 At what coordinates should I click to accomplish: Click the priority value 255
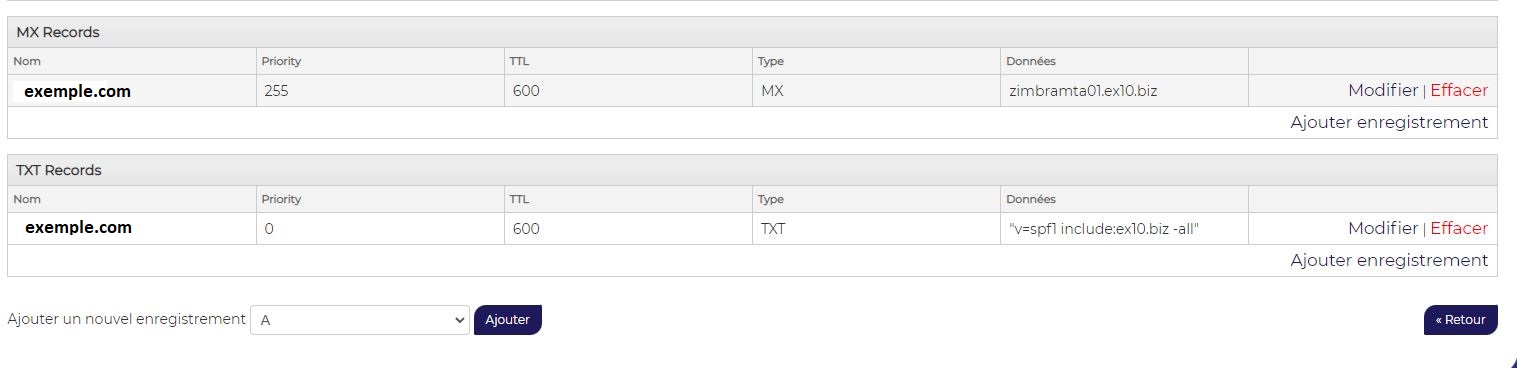point(276,91)
